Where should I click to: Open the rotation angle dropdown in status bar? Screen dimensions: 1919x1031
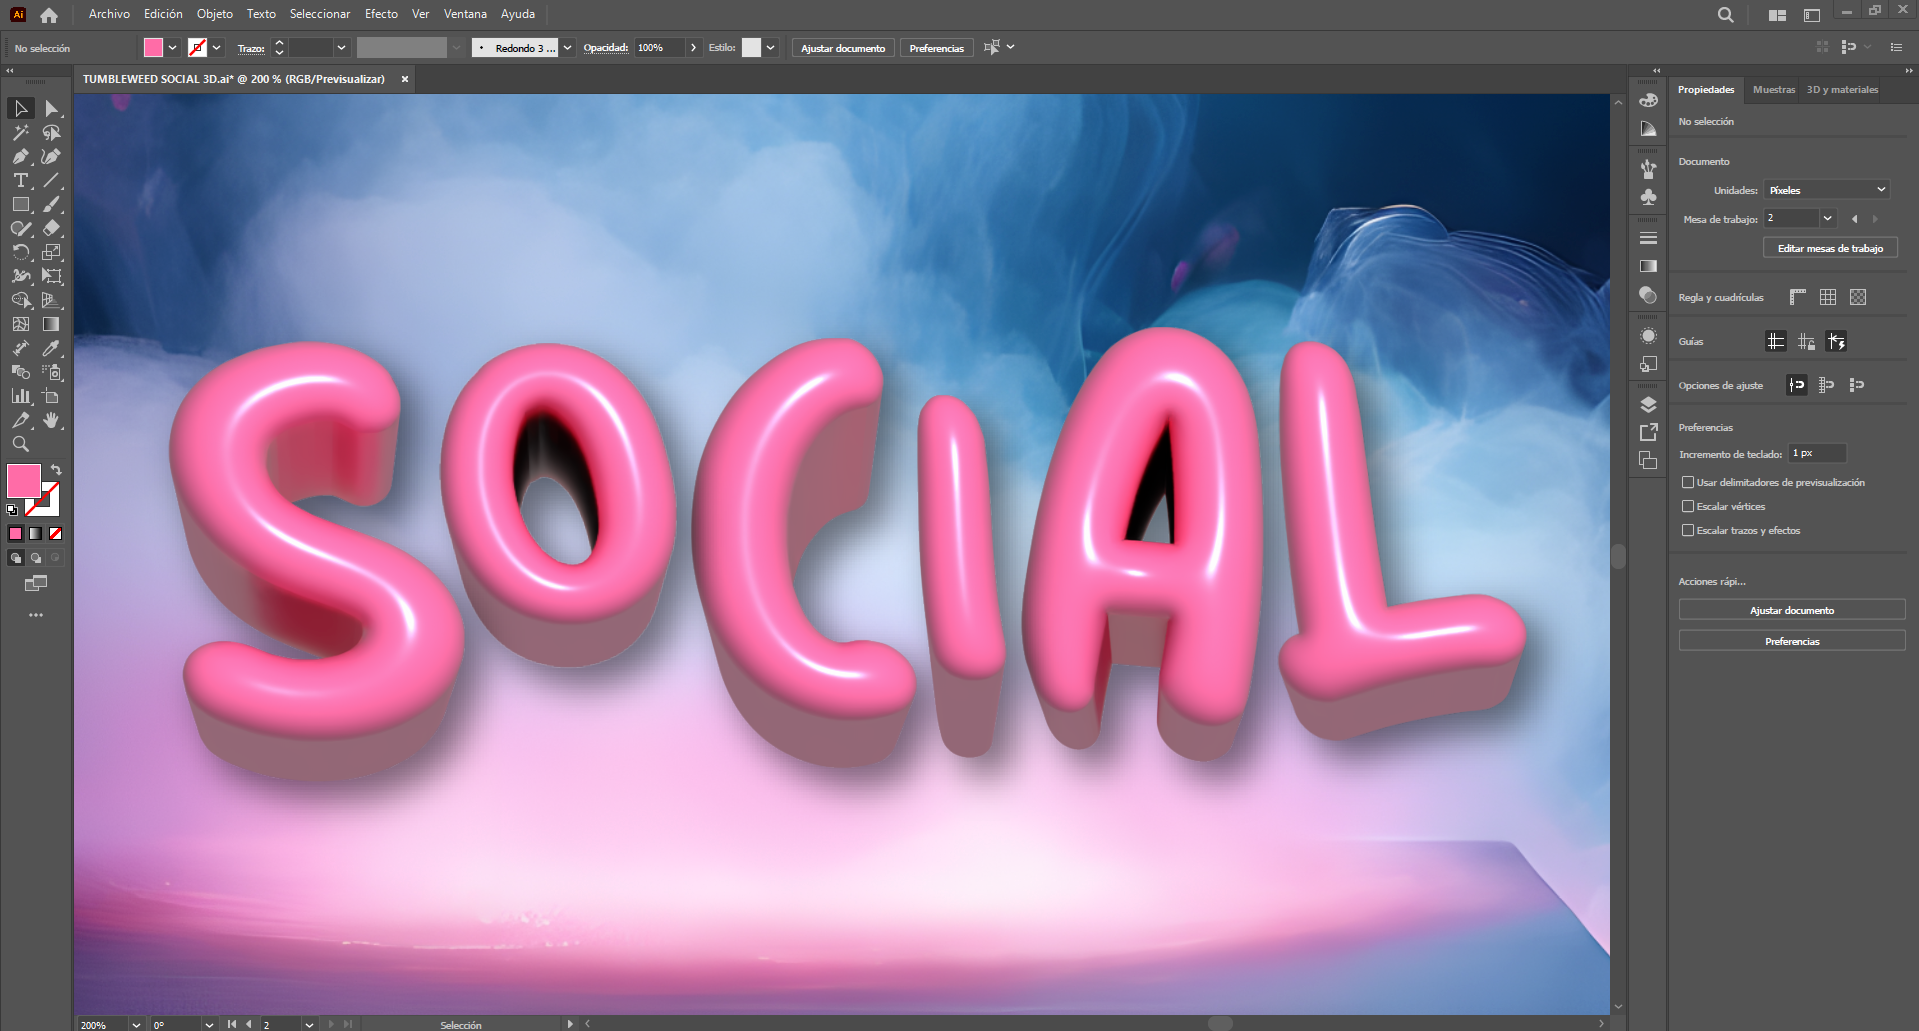[x=209, y=1024]
